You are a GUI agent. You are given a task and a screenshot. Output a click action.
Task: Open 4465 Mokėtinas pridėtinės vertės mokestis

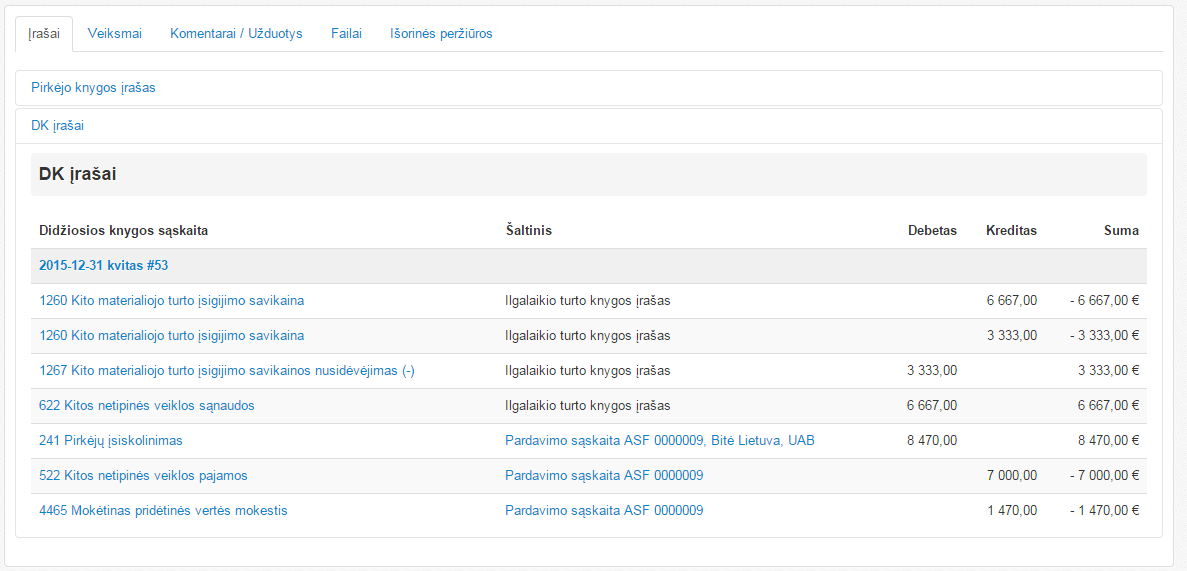click(x=163, y=510)
